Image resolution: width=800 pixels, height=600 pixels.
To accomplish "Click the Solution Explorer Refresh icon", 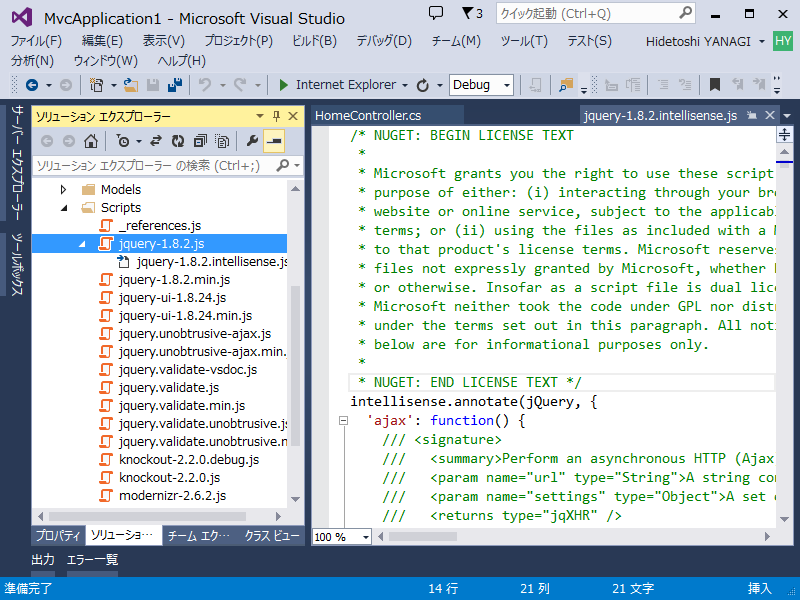I will tap(178, 141).
